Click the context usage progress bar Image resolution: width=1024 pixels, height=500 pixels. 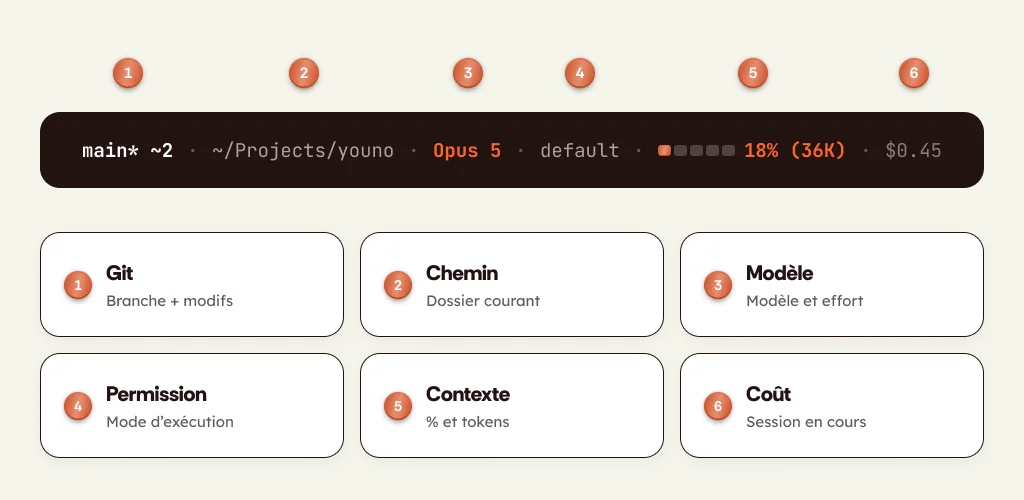[696, 151]
